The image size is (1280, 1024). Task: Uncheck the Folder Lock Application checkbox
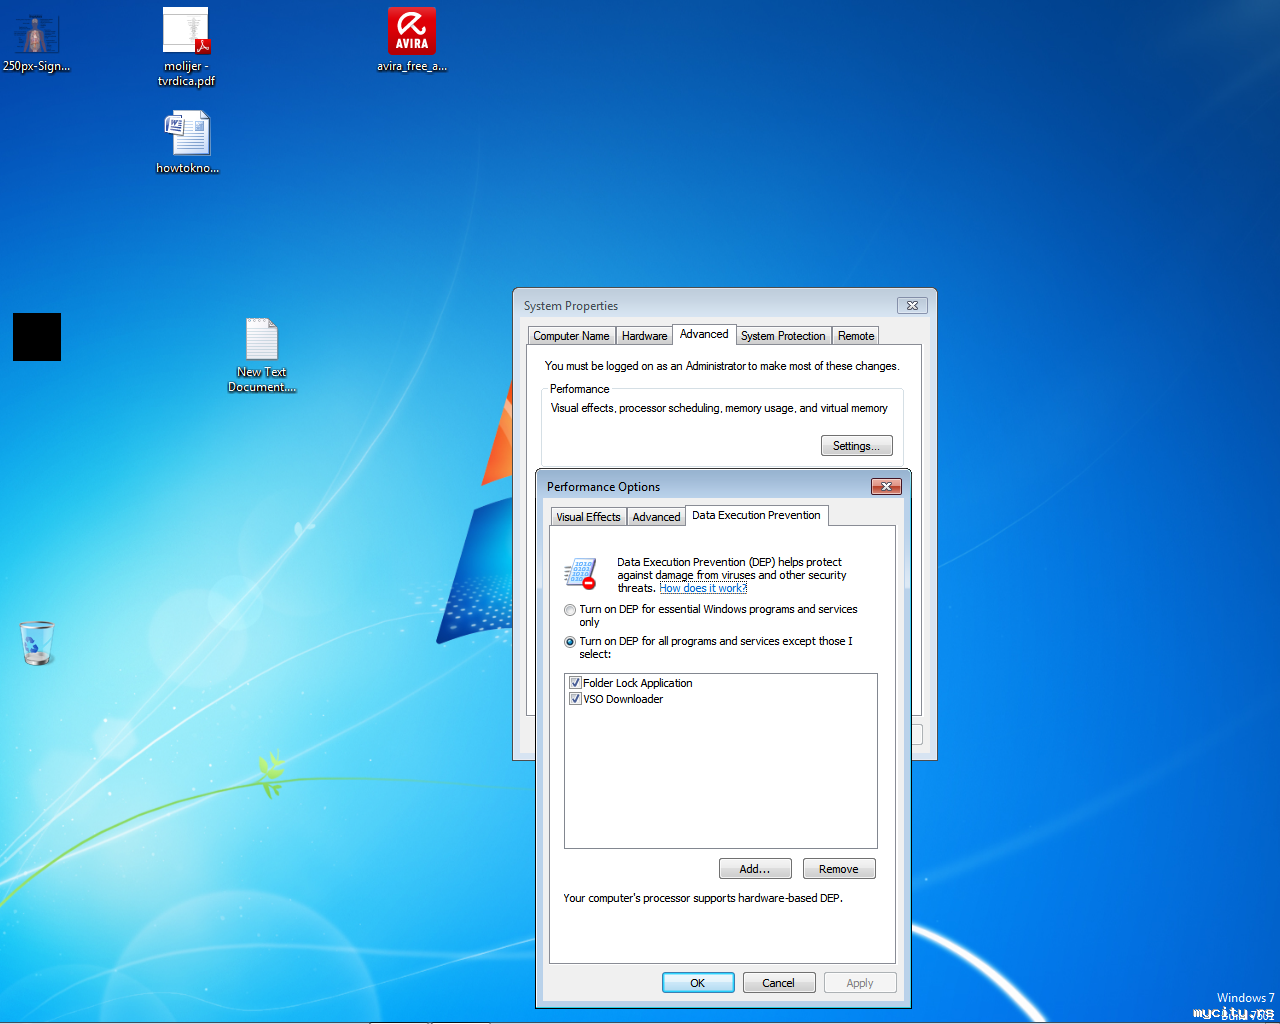coord(575,683)
